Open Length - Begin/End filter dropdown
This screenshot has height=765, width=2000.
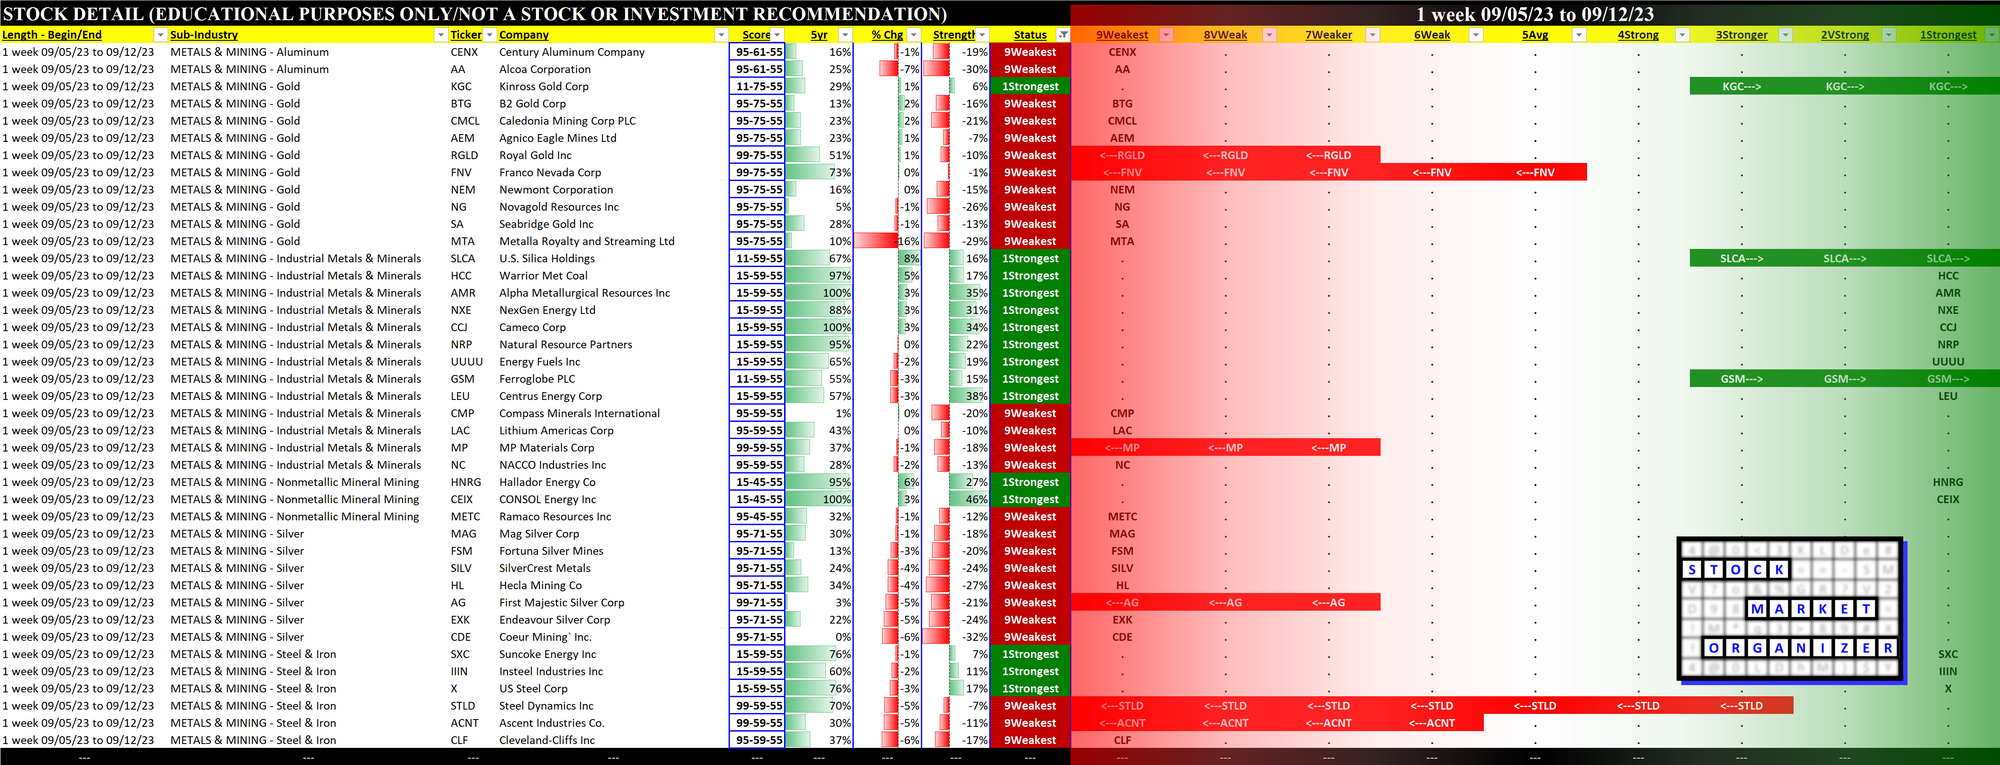coord(160,35)
